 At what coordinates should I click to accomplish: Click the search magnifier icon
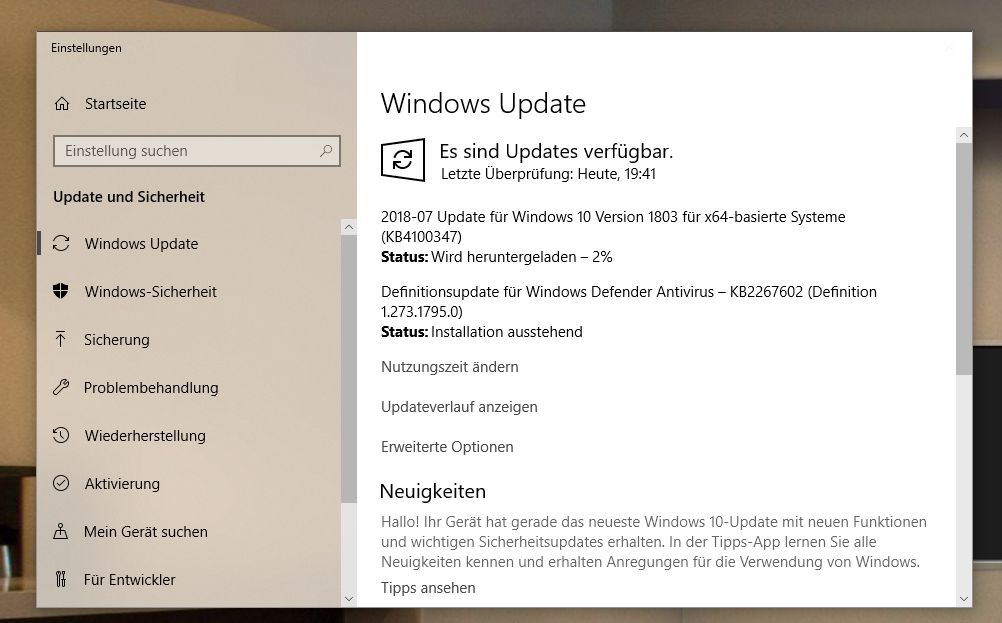pyautogui.click(x=326, y=151)
